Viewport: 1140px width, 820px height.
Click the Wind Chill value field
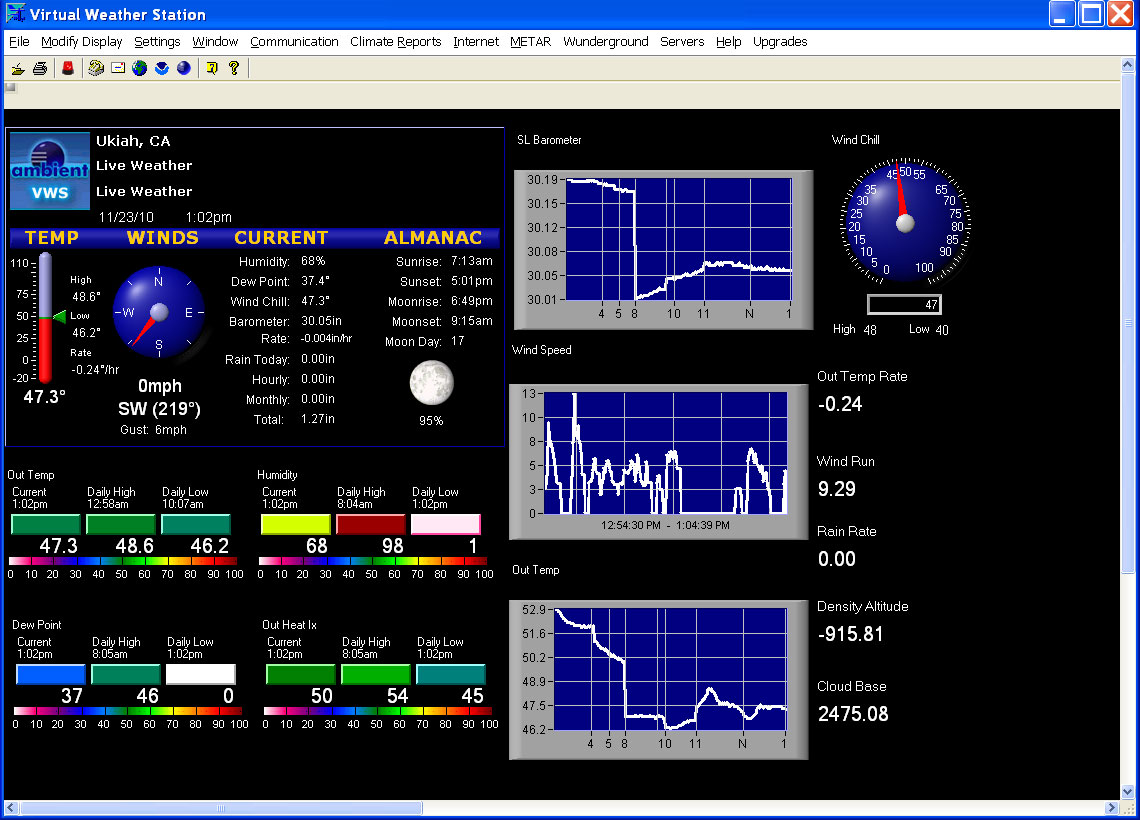click(904, 305)
